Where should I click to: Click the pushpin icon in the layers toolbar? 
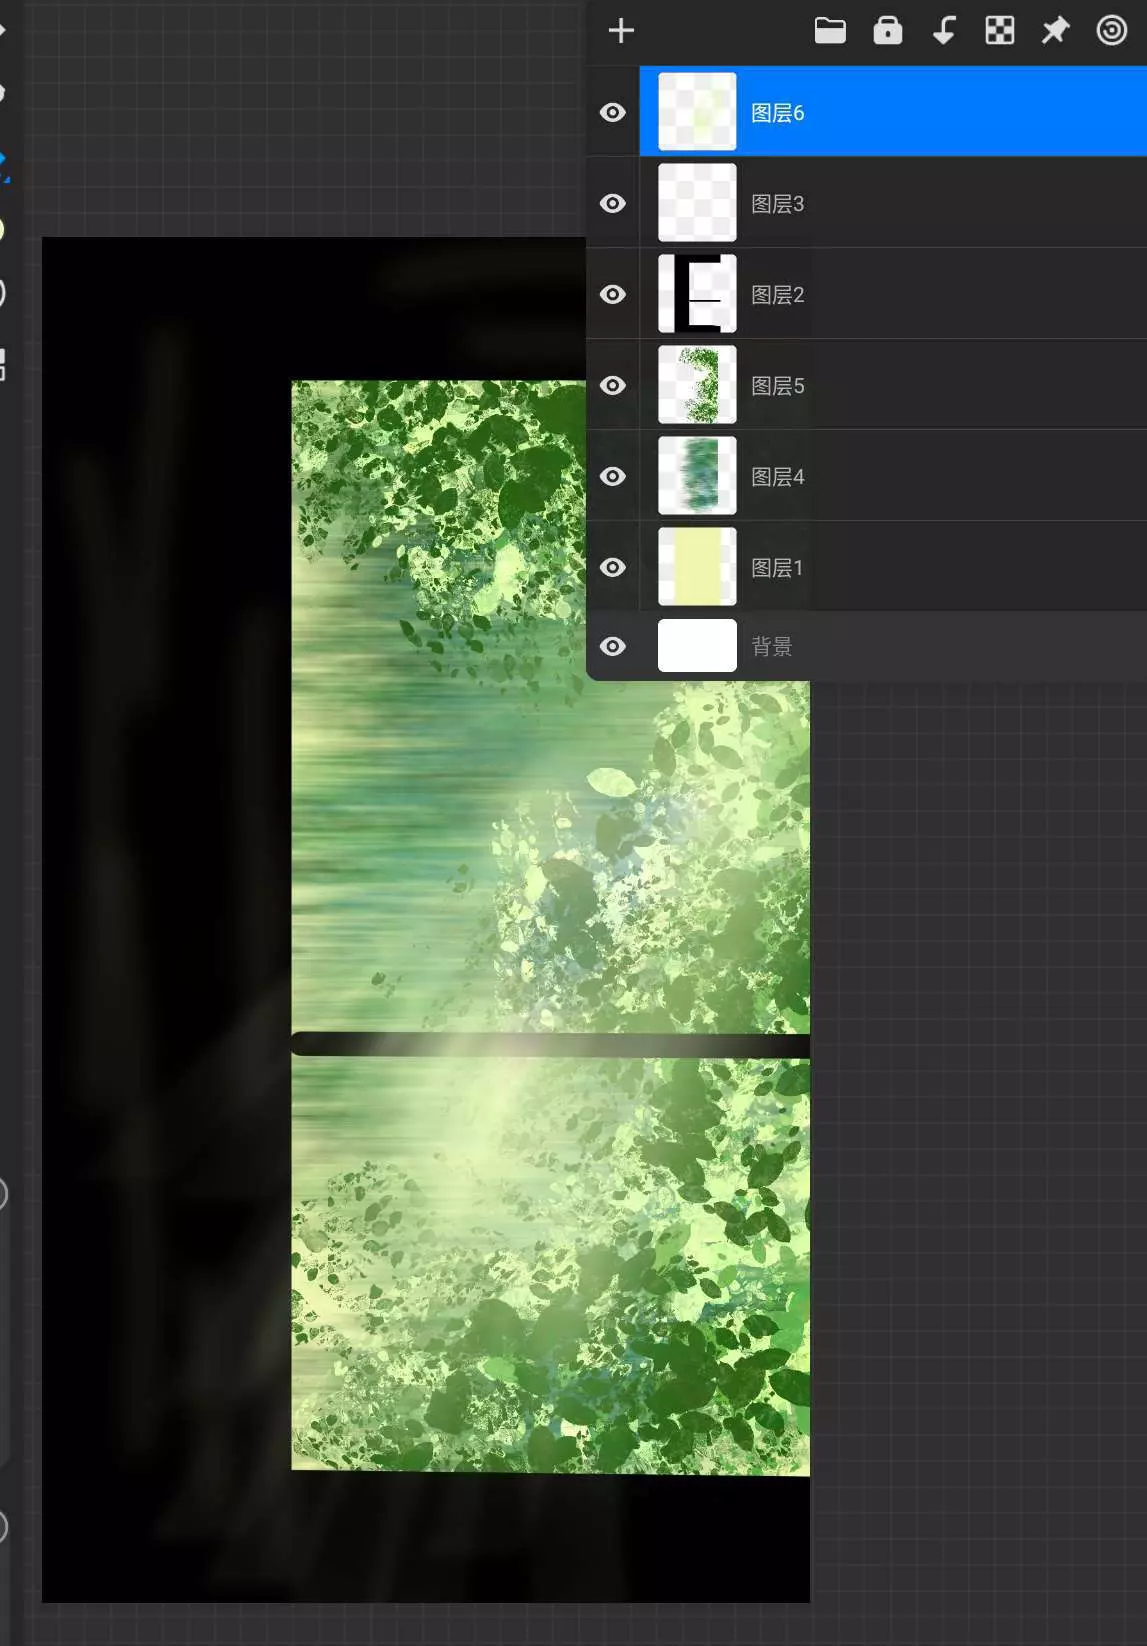(1055, 31)
